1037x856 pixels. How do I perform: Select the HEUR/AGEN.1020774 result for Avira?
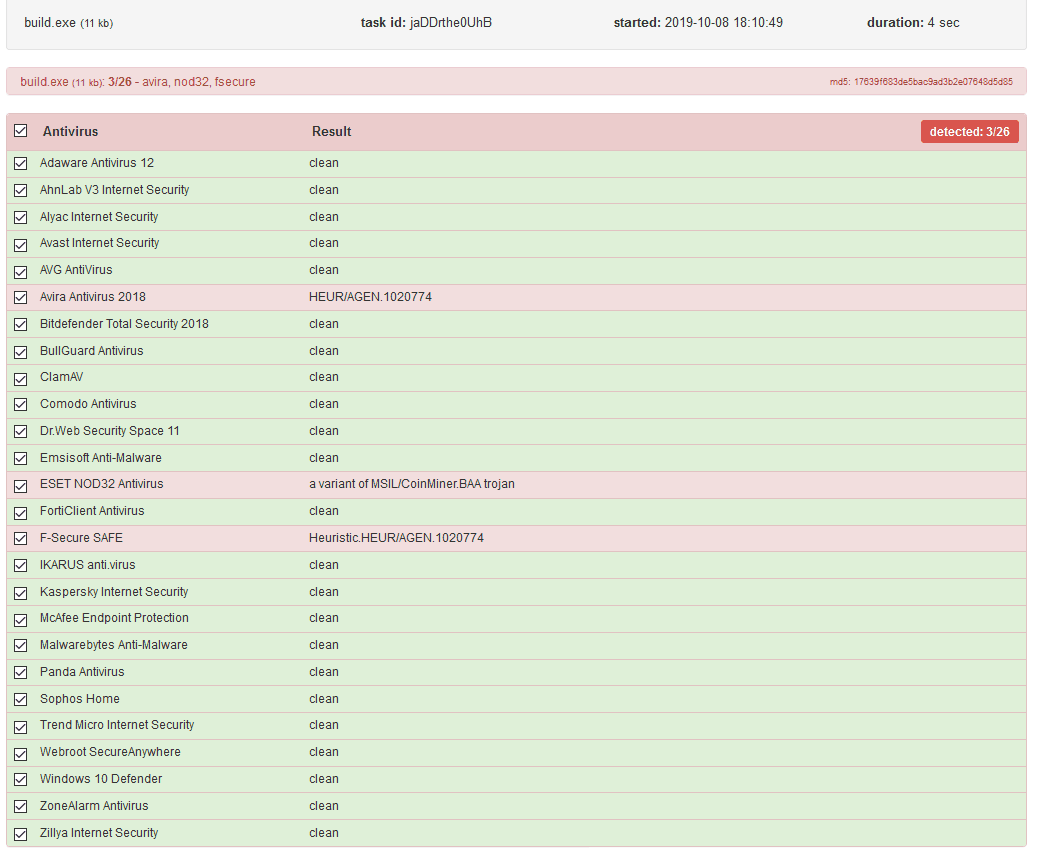pos(370,297)
